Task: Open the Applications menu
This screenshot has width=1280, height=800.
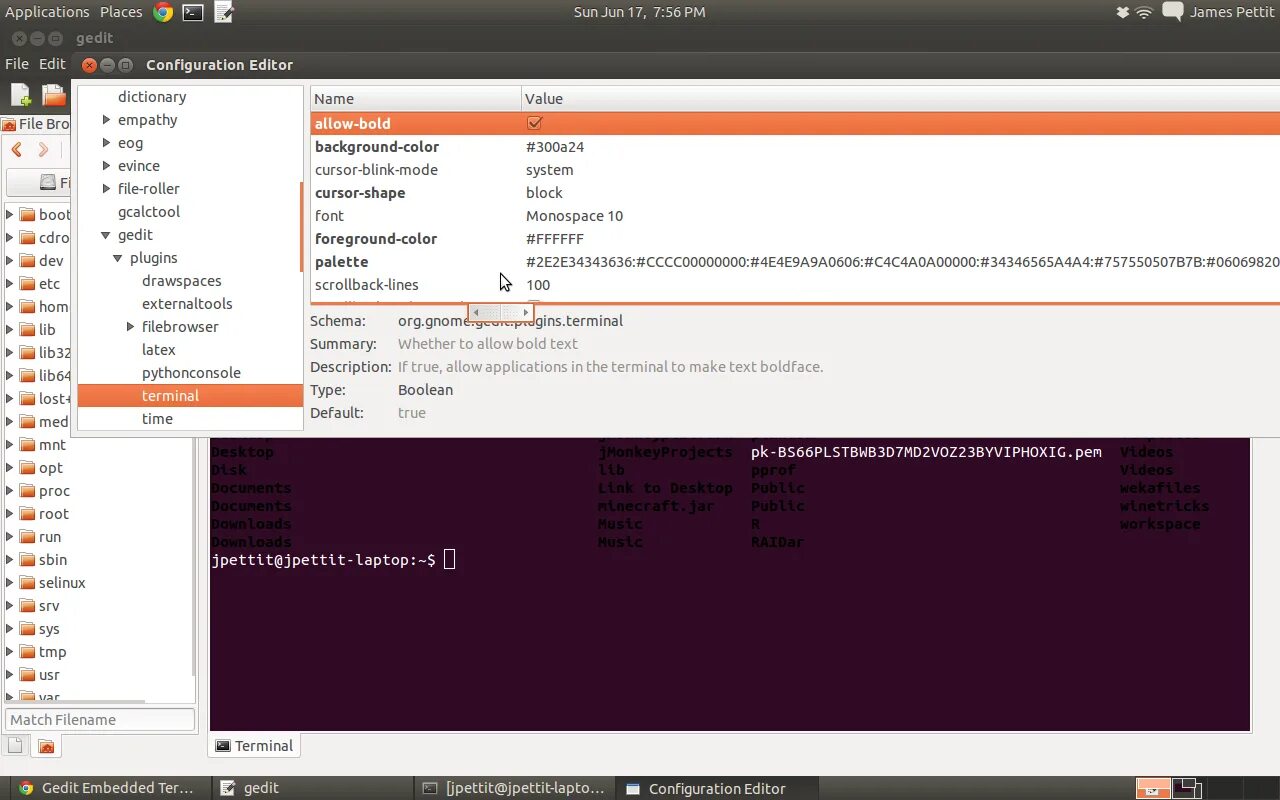Action: [x=47, y=12]
